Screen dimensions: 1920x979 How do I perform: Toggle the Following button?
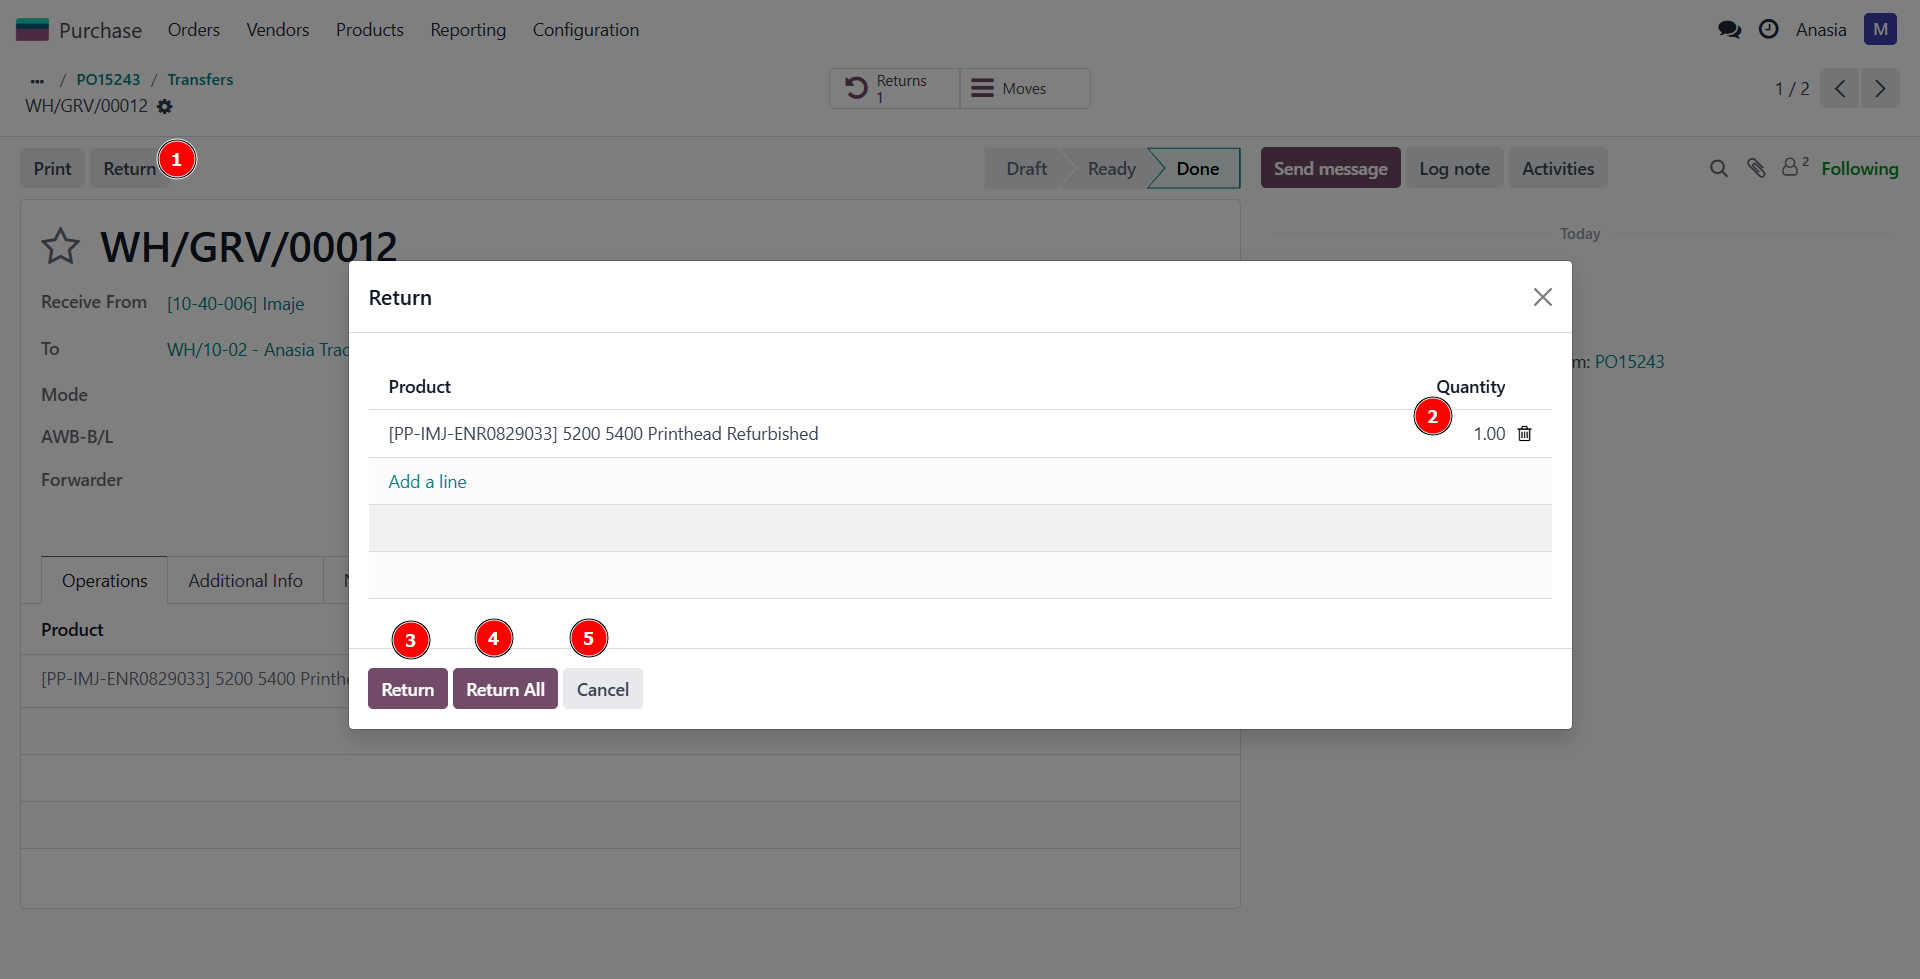click(1859, 169)
